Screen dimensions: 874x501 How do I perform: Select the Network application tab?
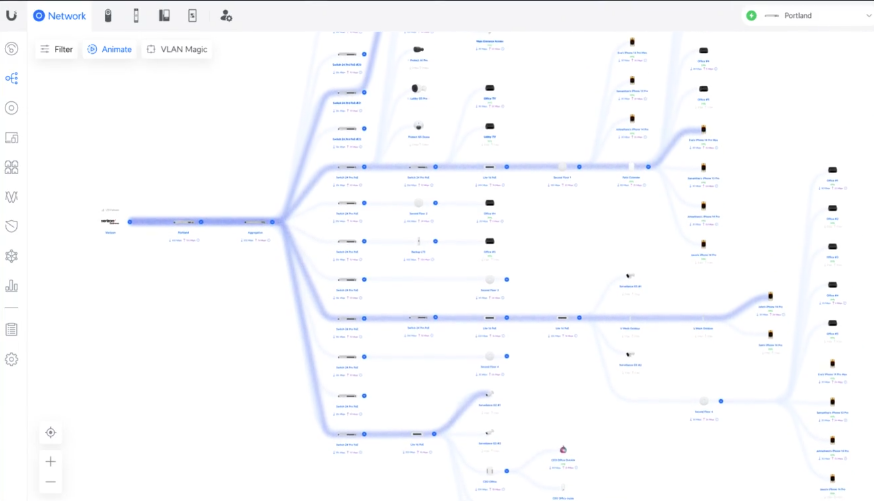(60, 16)
